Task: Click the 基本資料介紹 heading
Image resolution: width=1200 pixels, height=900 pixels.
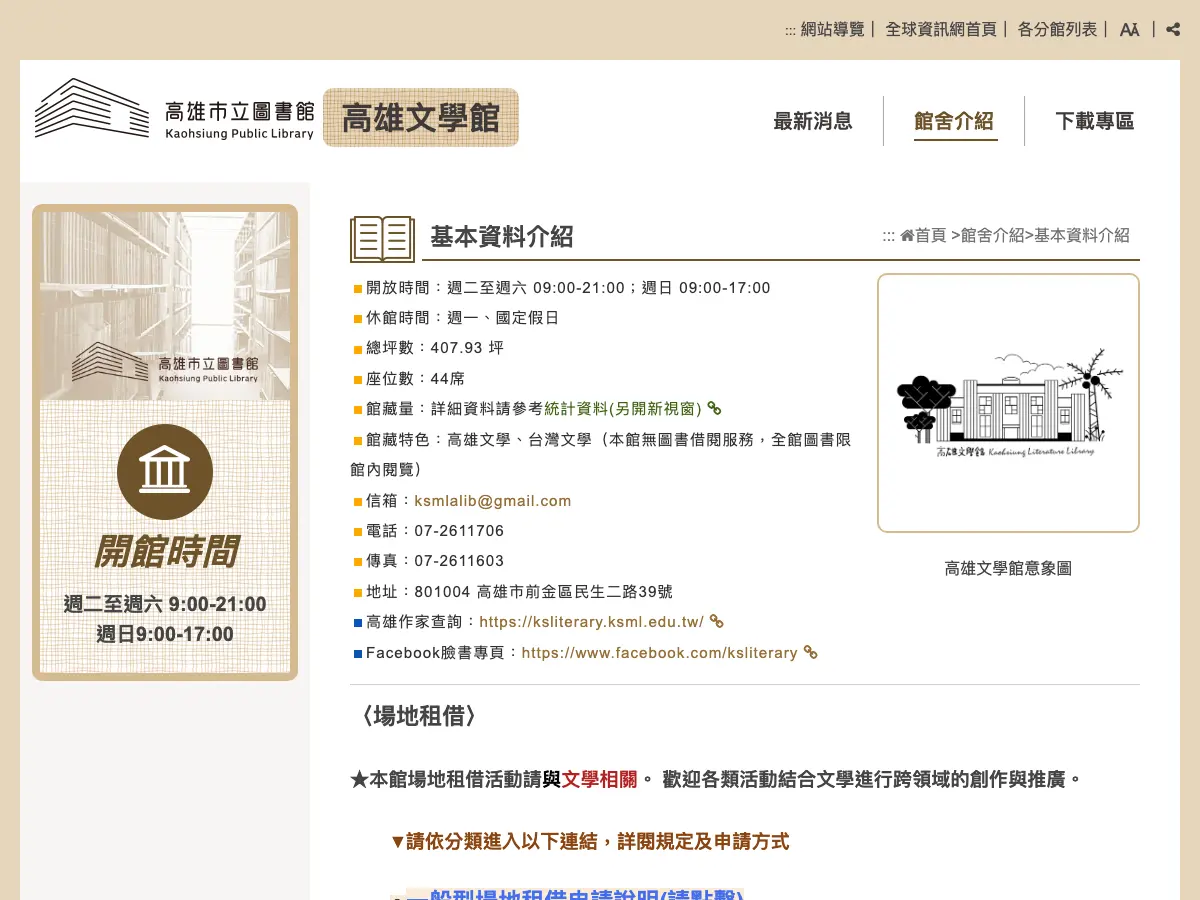Action: tap(502, 237)
